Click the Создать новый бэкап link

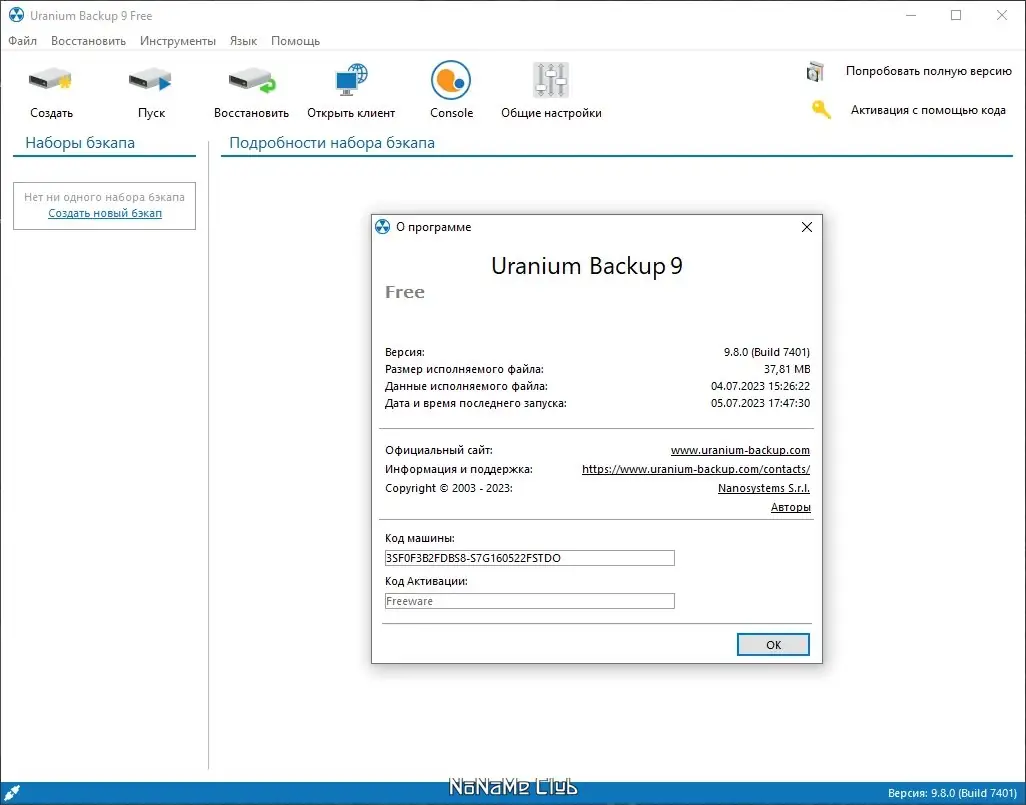[x=105, y=213]
